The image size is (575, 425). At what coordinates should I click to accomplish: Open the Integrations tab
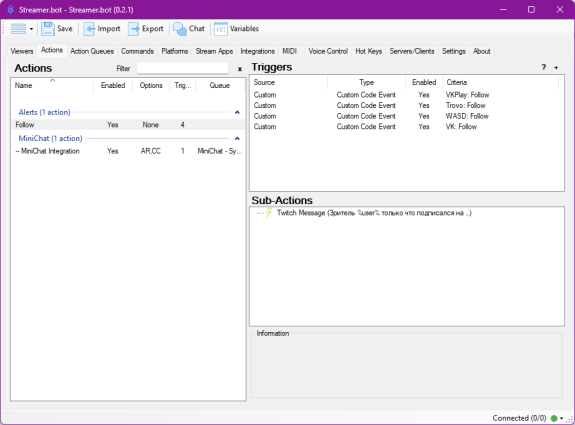pos(257,51)
